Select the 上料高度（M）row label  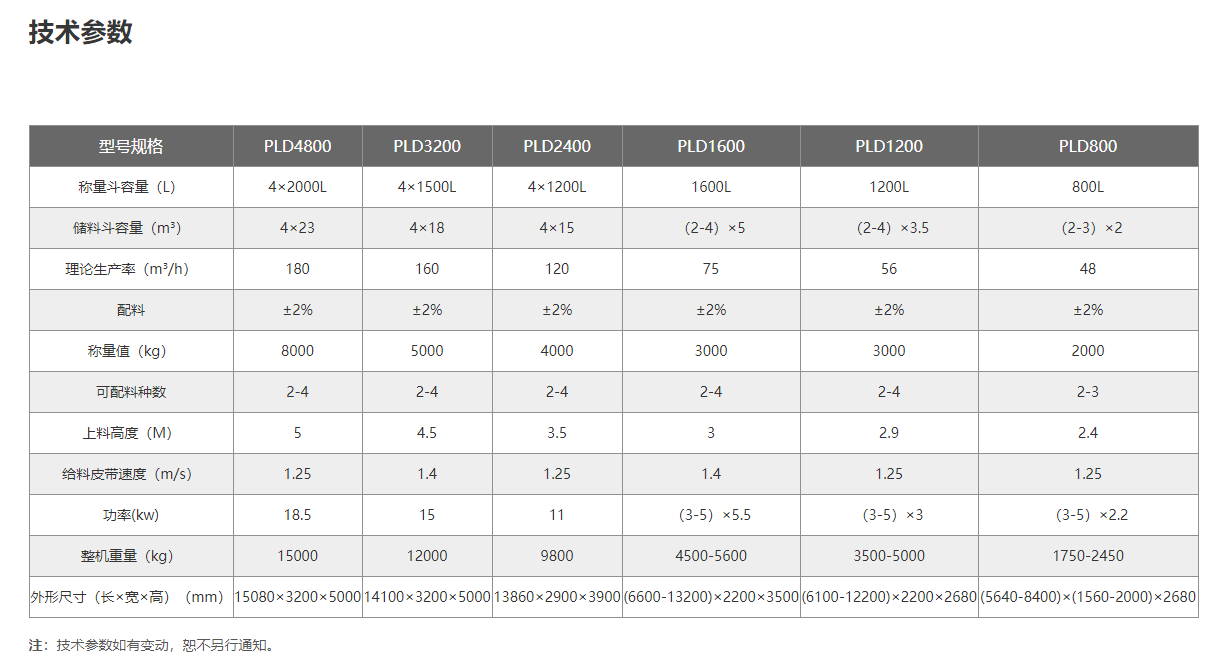click(x=131, y=433)
